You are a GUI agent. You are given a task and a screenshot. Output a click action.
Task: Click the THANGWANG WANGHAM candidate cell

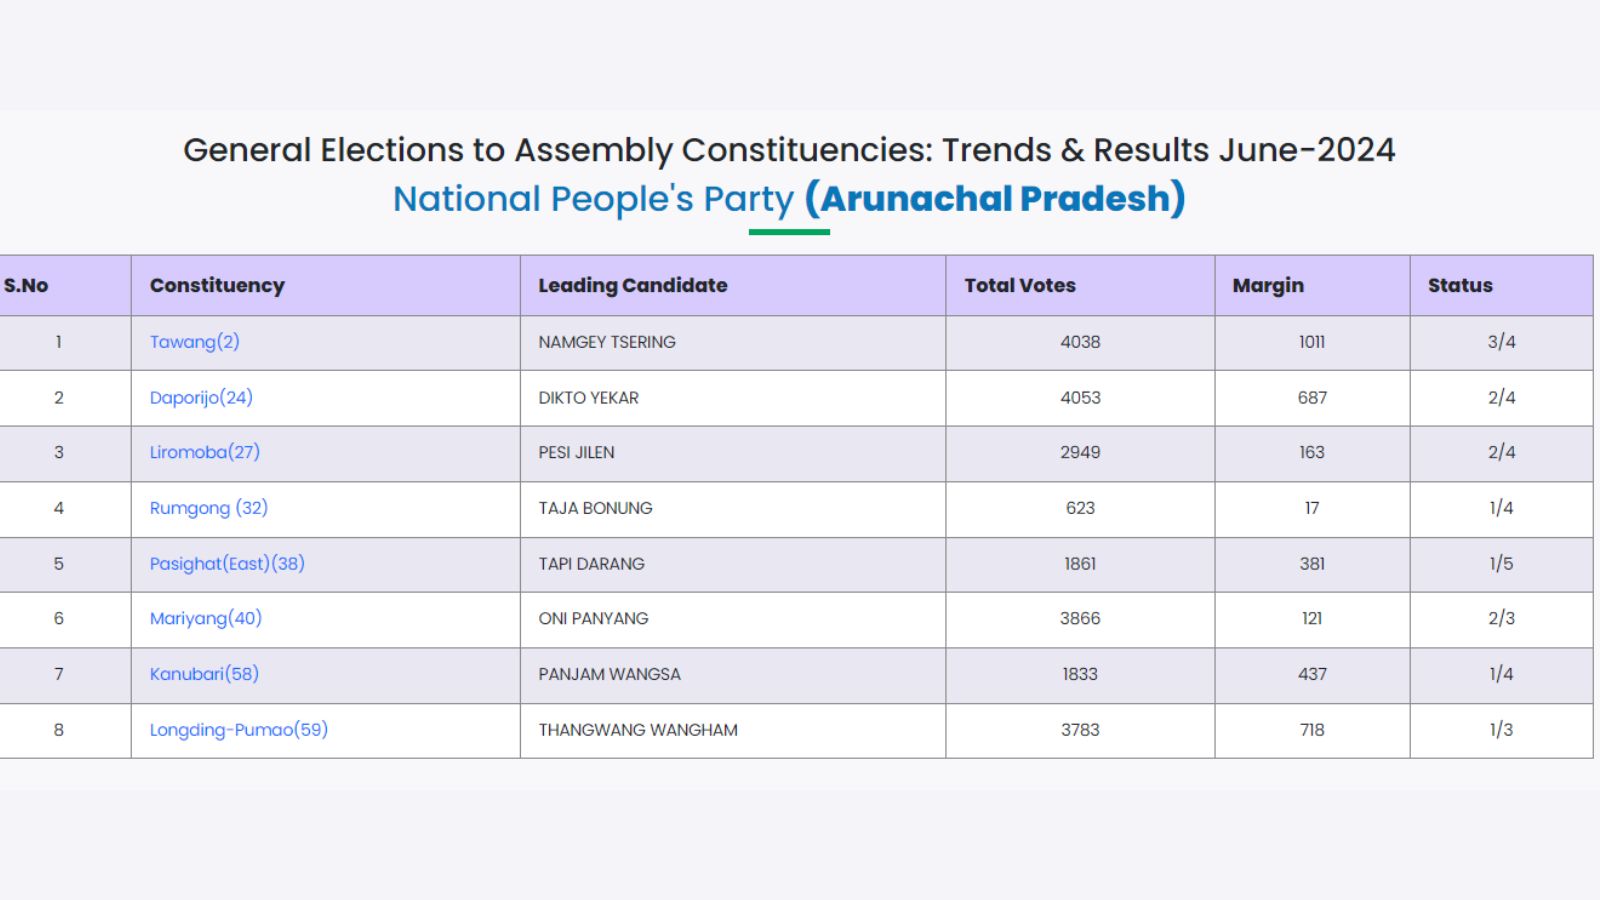[637, 730]
